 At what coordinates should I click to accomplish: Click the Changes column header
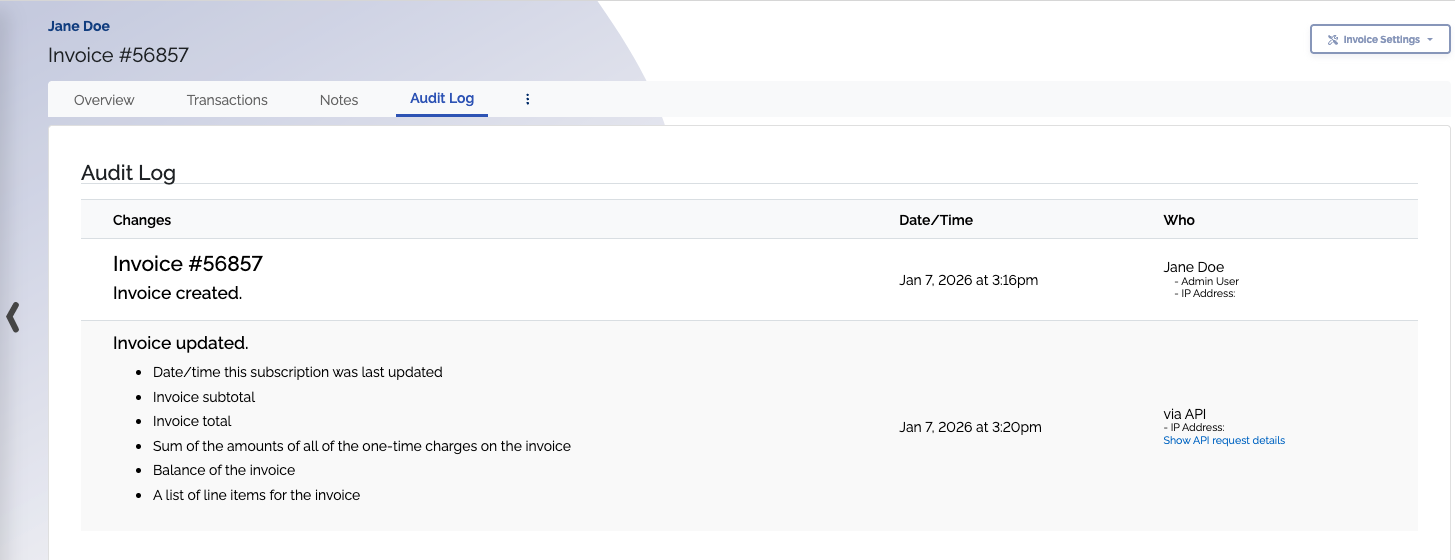coord(142,220)
